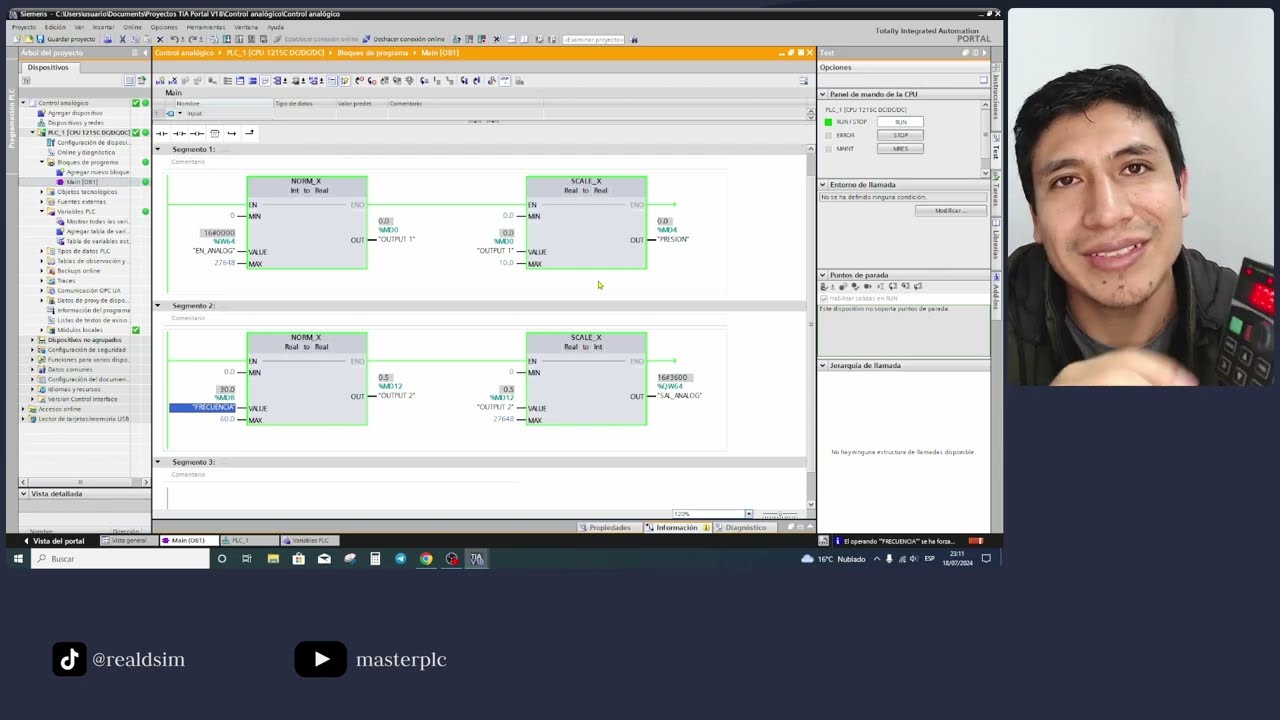Open the zoom percentage dropdown
Image resolution: width=1280 pixels, height=720 pixels.
click(748, 514)
